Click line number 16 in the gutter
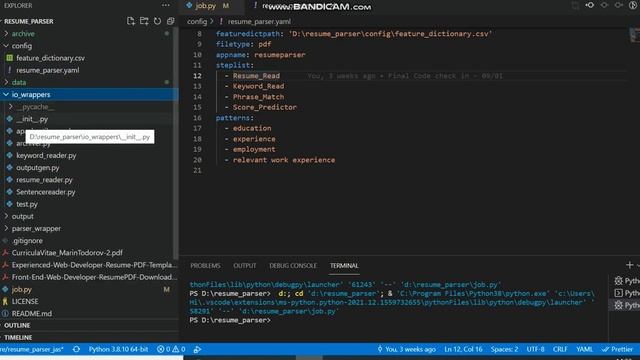 pyautogui.click(x=198, y=118)
